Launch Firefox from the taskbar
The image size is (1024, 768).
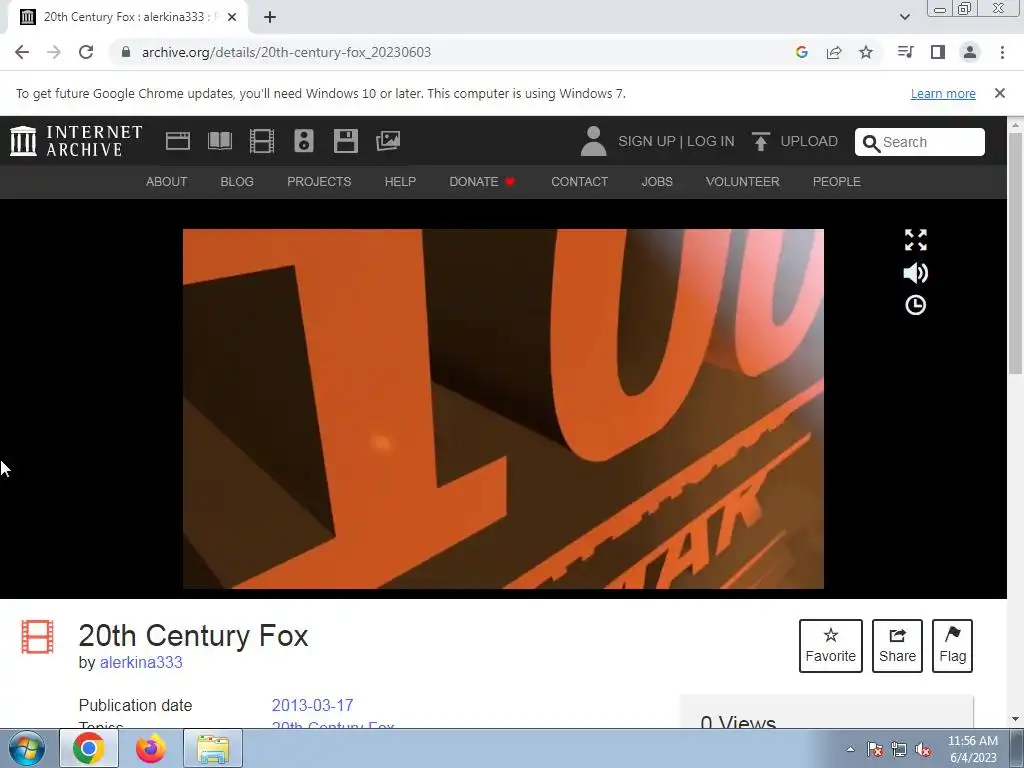point(151,748)
